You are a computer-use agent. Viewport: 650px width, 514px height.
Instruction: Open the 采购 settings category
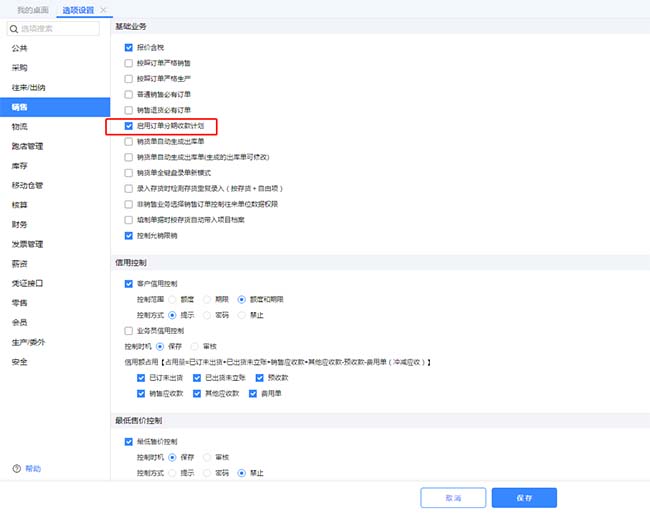click(20, 67)
